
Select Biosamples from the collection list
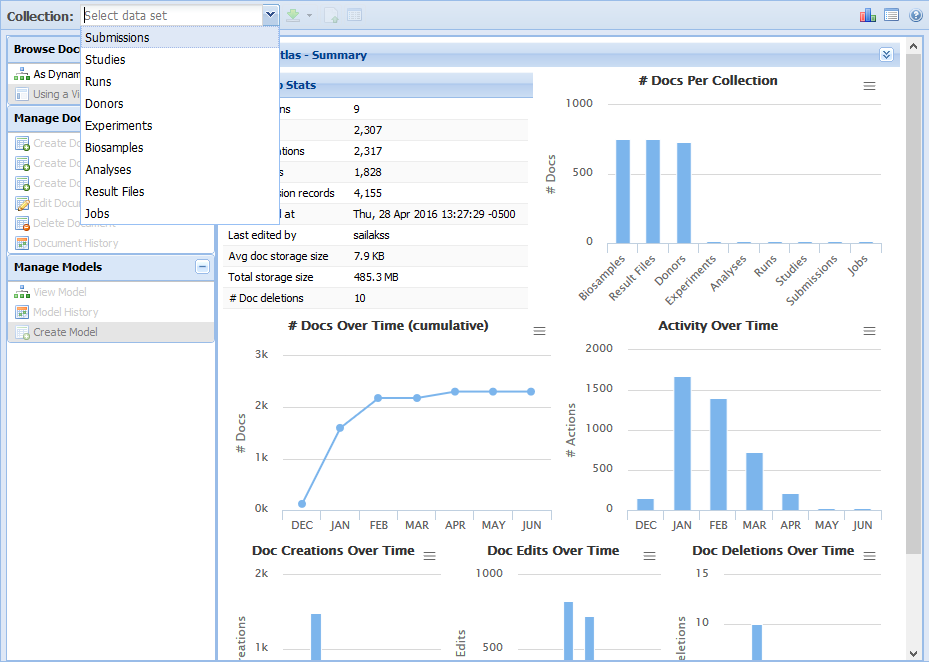[116, 148]
